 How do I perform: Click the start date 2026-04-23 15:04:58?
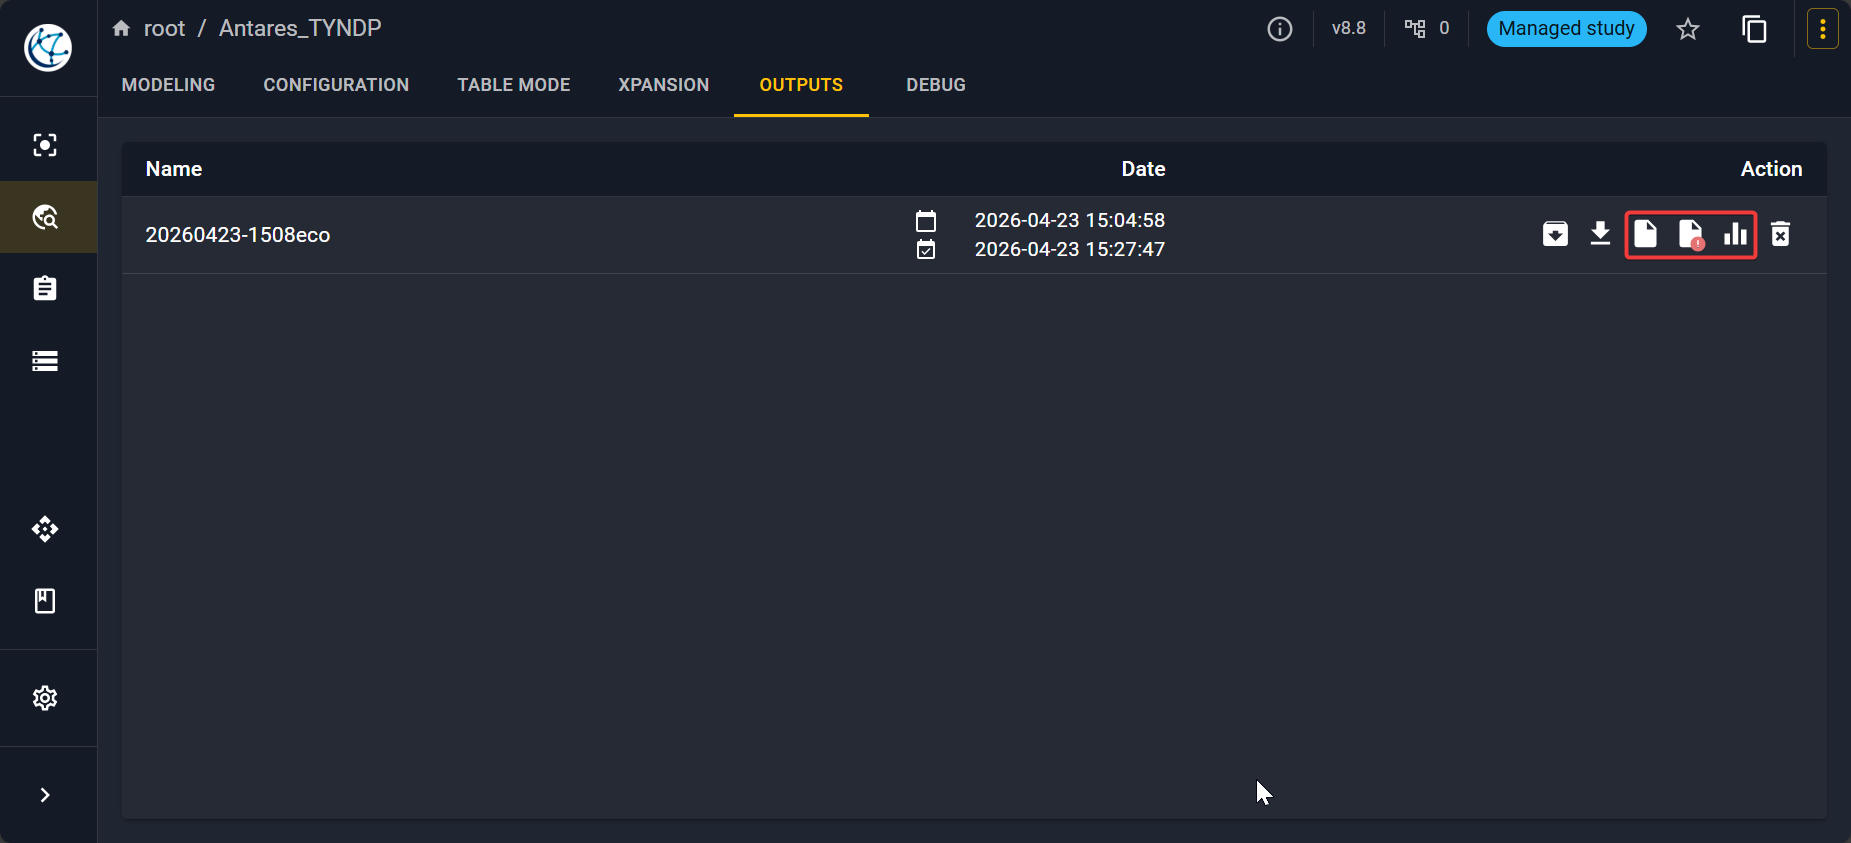(x=1070, y=220)
